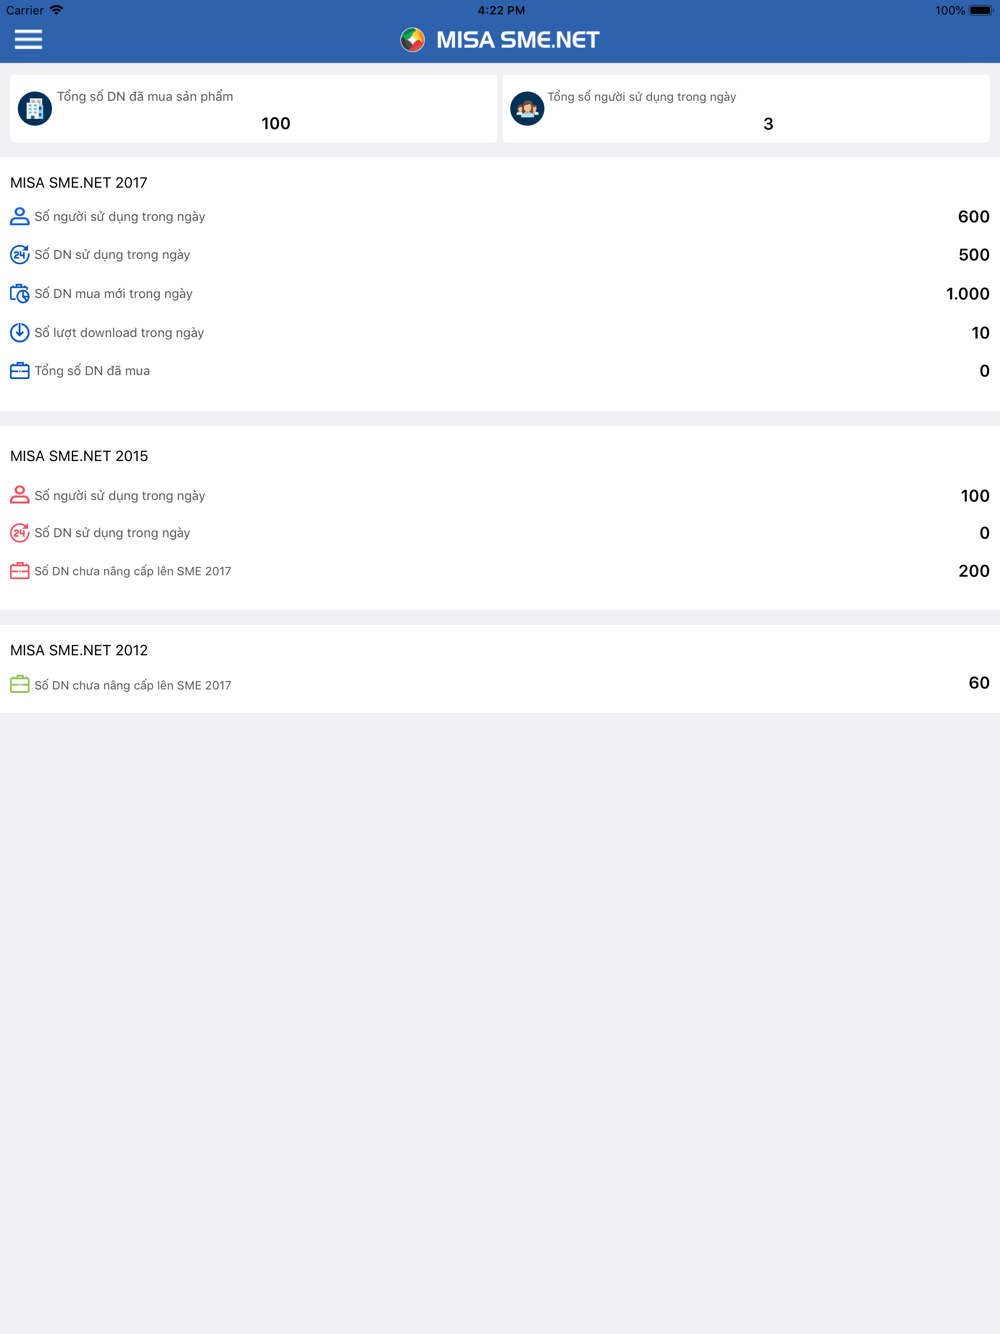Image resolution: width=1000 pixels, height=1334 pixels.
Task: Tap the building icon for purchased companies
Action: point(35,108)
